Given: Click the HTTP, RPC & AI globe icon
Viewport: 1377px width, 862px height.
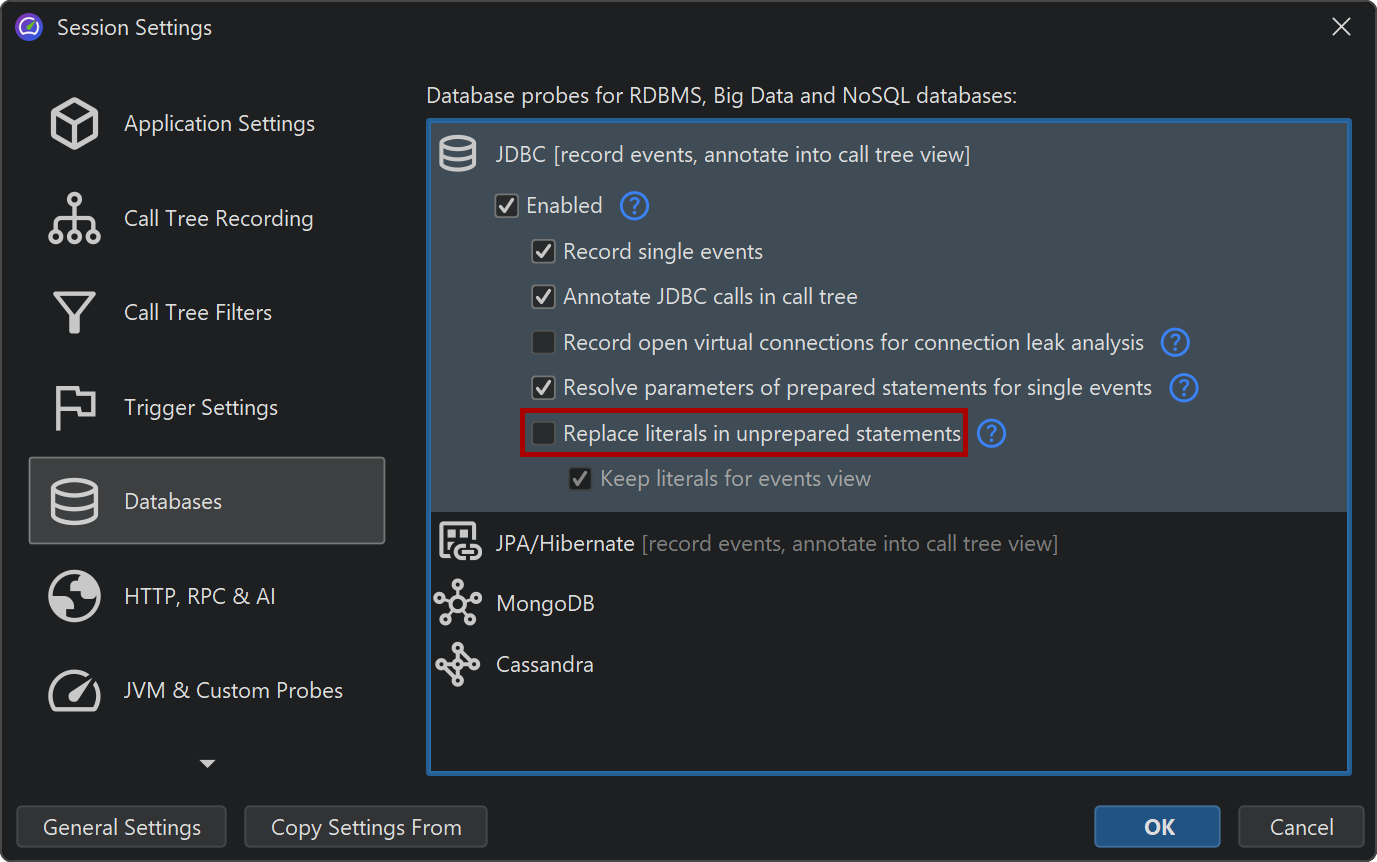Looking at the screenshot, I should [x=74, y=596].
